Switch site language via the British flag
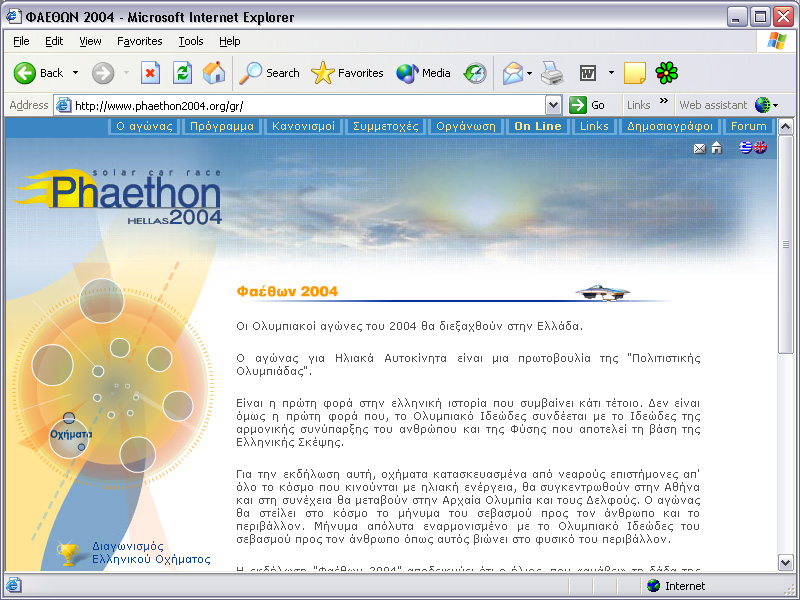 [x=760, y=147]
